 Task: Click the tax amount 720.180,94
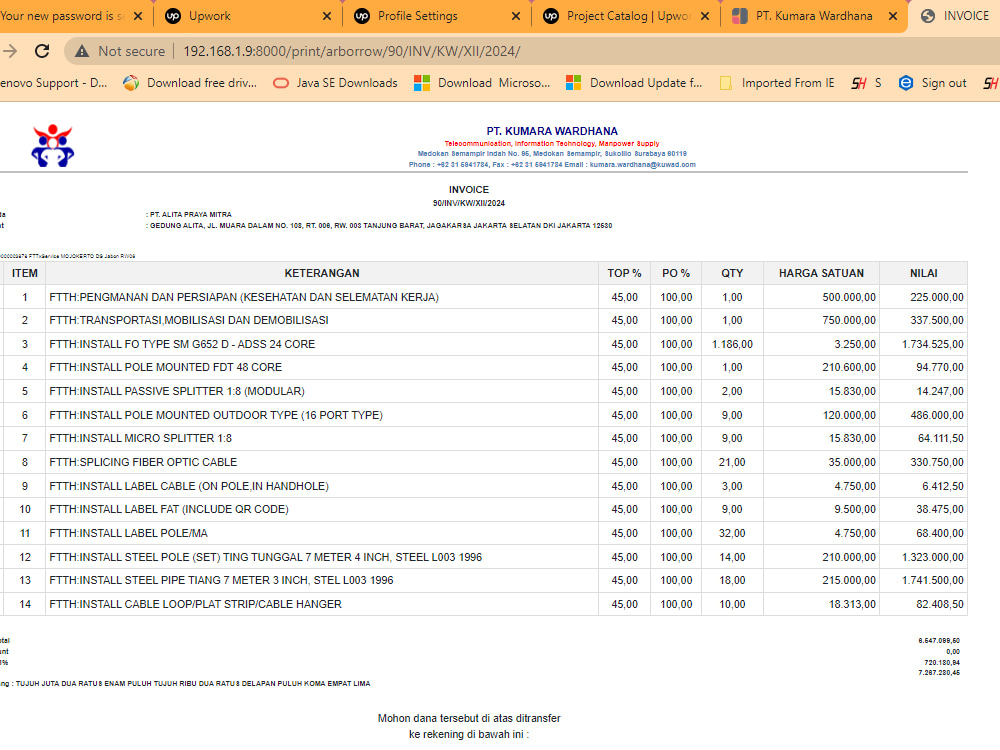coord(942,663)
